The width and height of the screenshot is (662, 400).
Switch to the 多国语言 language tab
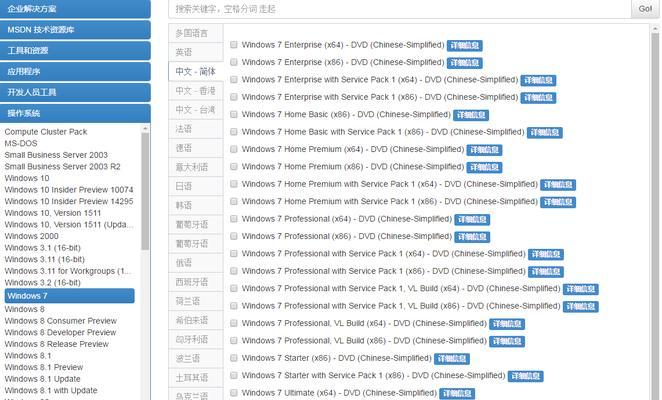195,33
